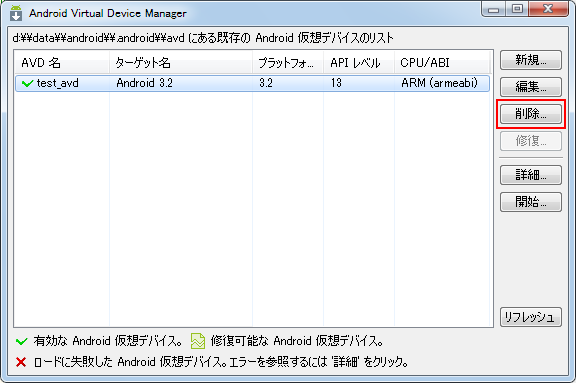Click the 有効な Android 仮想デバイス legend text
Viewport: 576px width, 383px height.
point(108,341)
